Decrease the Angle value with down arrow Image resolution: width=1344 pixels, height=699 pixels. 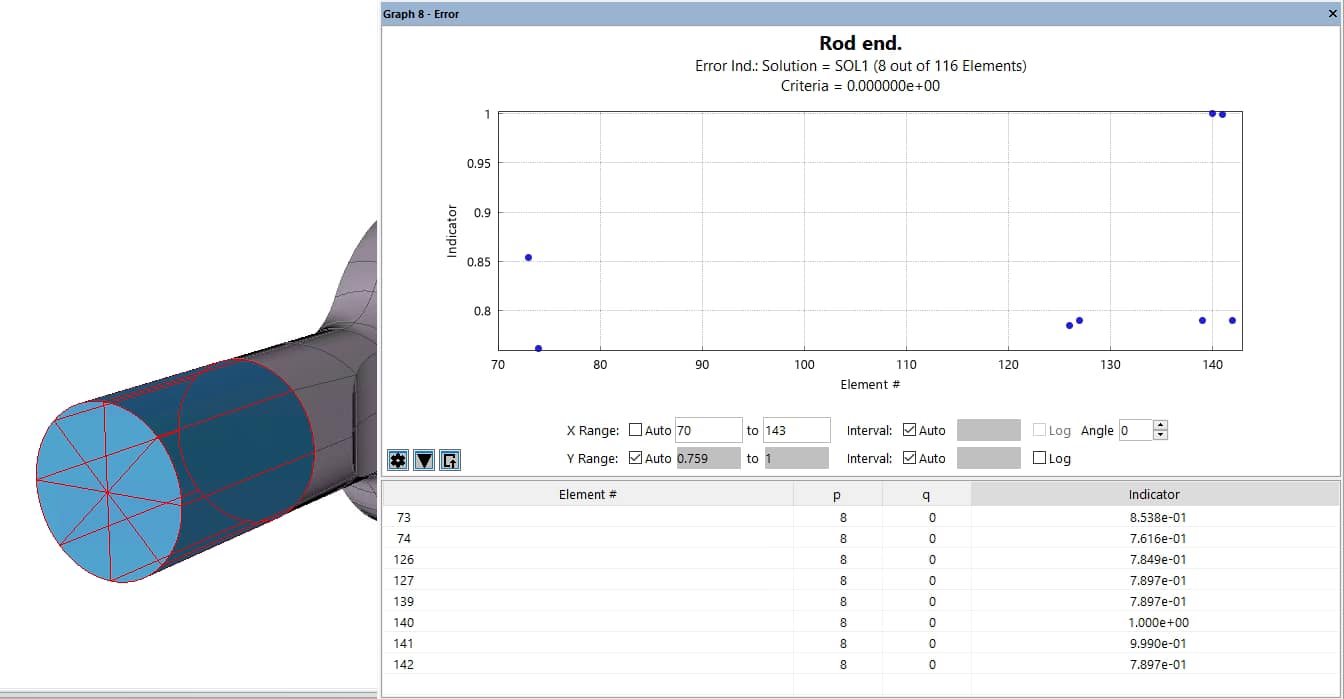click(x=1160, y=435)
